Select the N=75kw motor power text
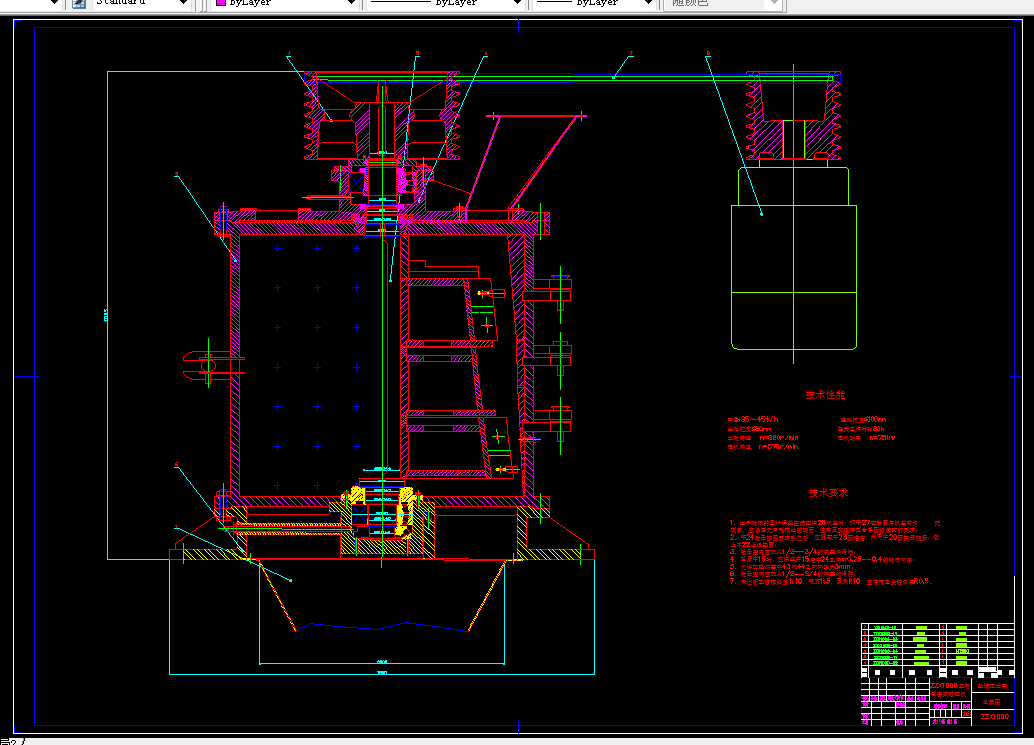1034x745 pixels. point(882,438)
